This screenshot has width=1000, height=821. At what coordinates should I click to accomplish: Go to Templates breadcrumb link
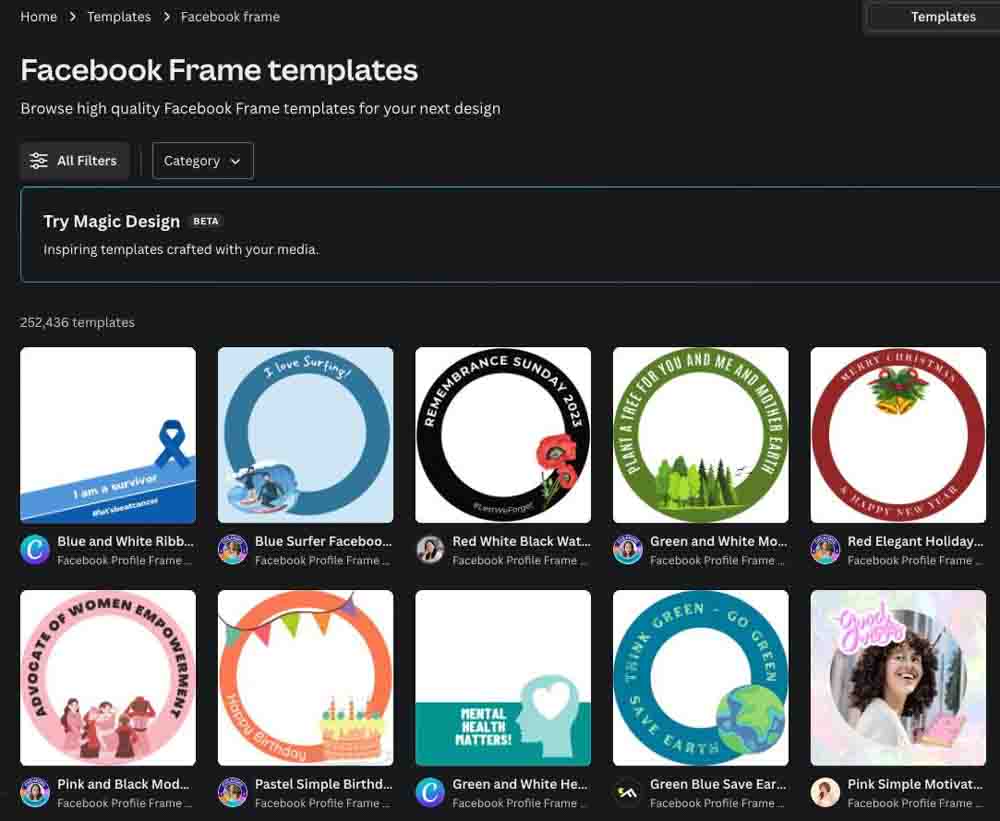119,17
